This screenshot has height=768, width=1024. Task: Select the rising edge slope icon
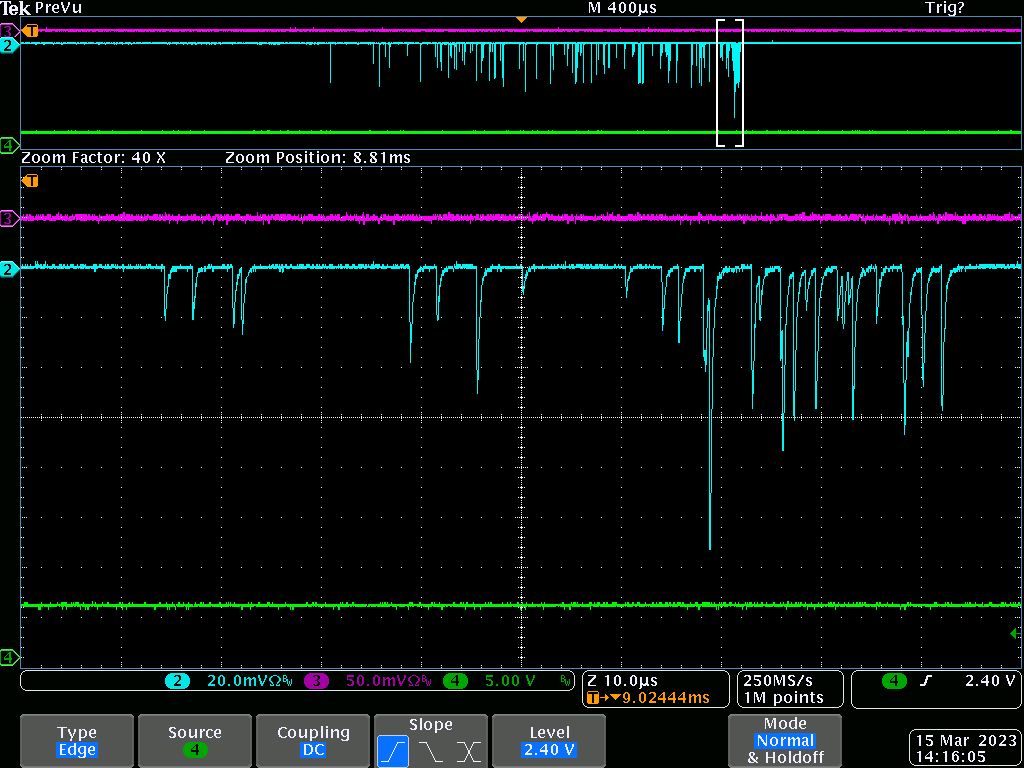pos(392,751)
